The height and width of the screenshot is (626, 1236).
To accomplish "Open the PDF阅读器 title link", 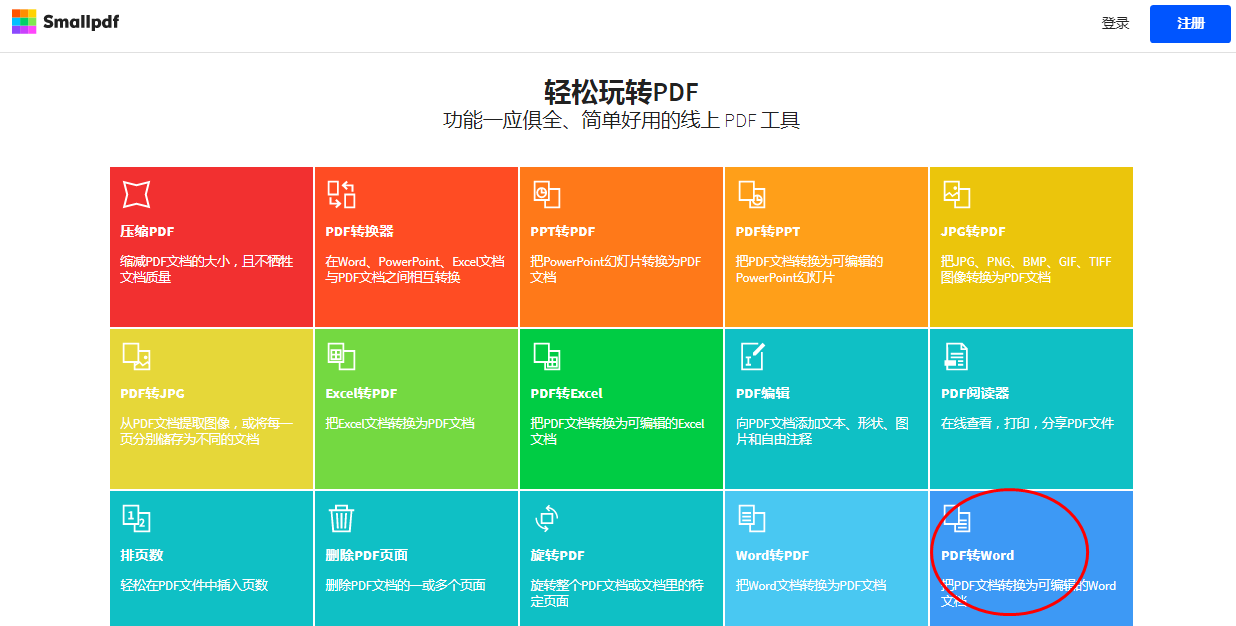I will [x=975, y=394].
